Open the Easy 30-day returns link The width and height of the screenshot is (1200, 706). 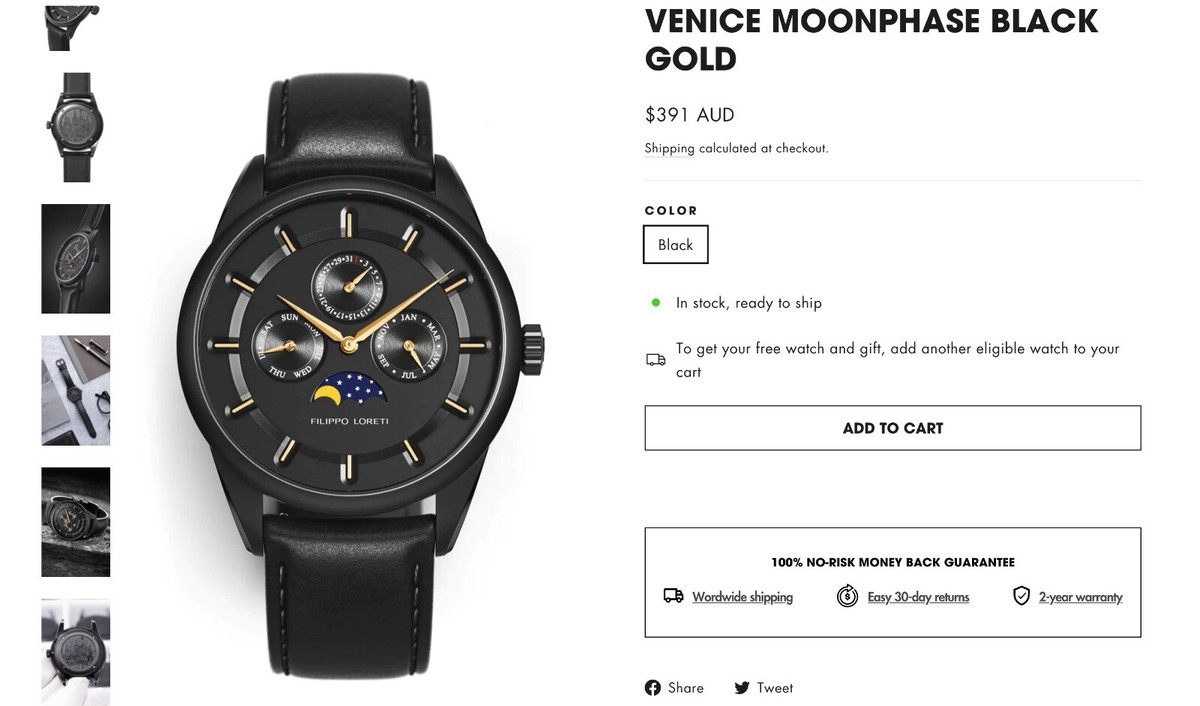(918, 597)
